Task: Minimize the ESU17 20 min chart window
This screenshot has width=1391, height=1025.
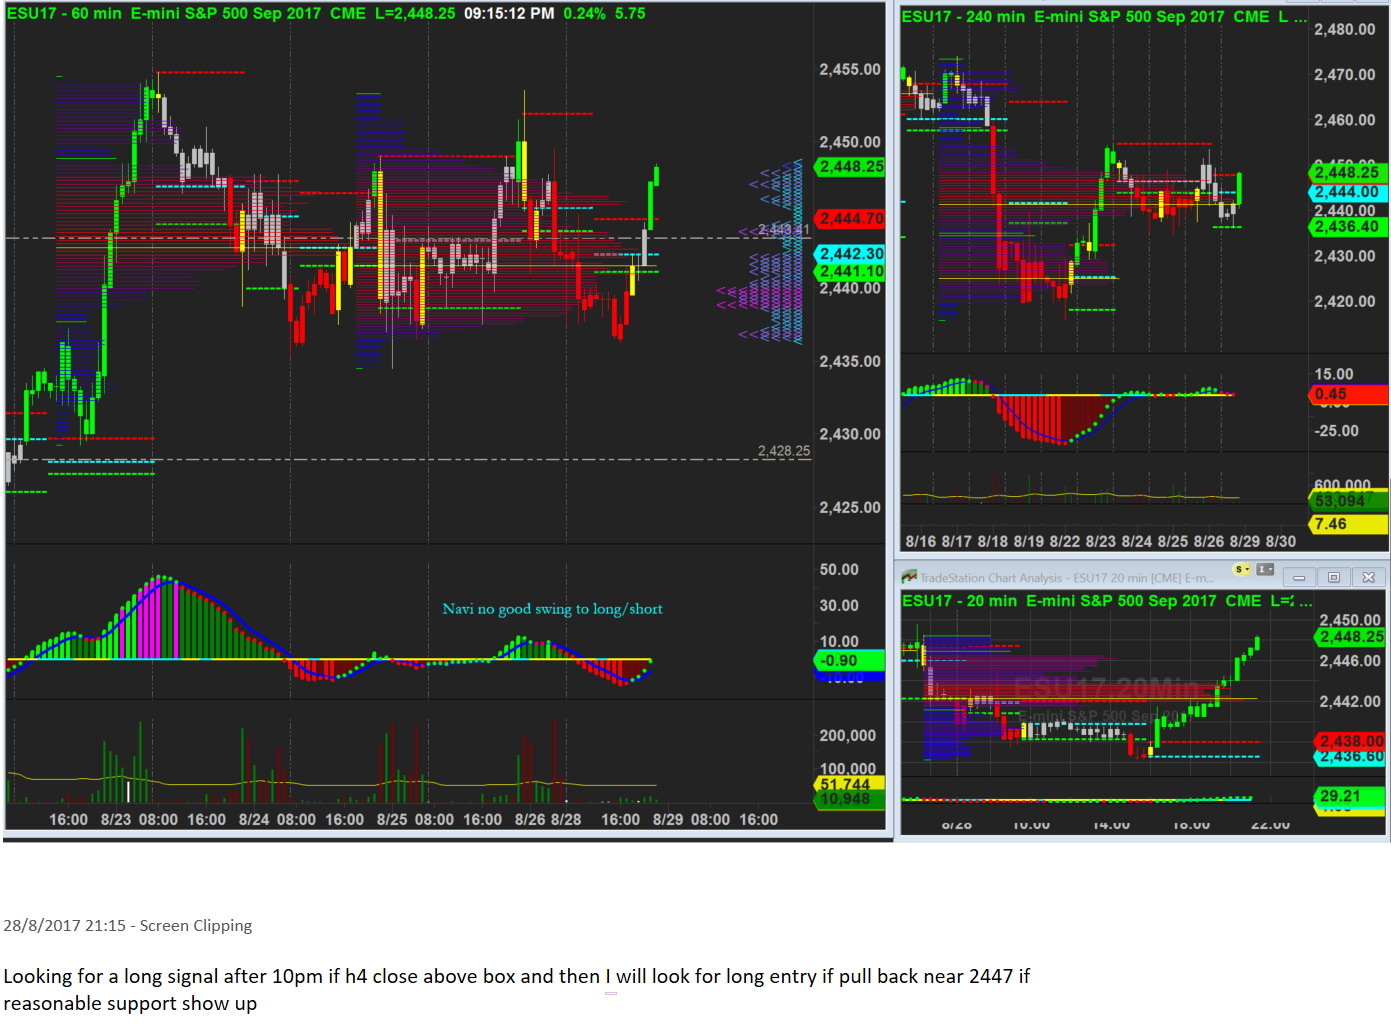Action: click(x=1299, y=577)
